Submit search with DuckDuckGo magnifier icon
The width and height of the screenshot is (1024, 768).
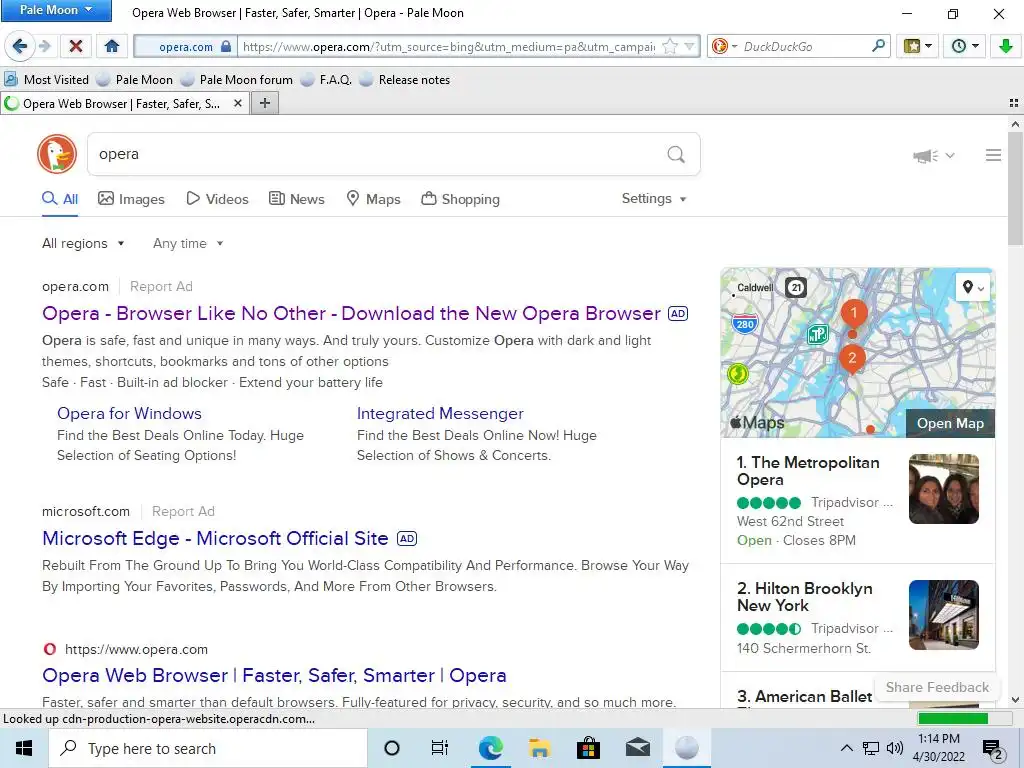pos(676,155)
